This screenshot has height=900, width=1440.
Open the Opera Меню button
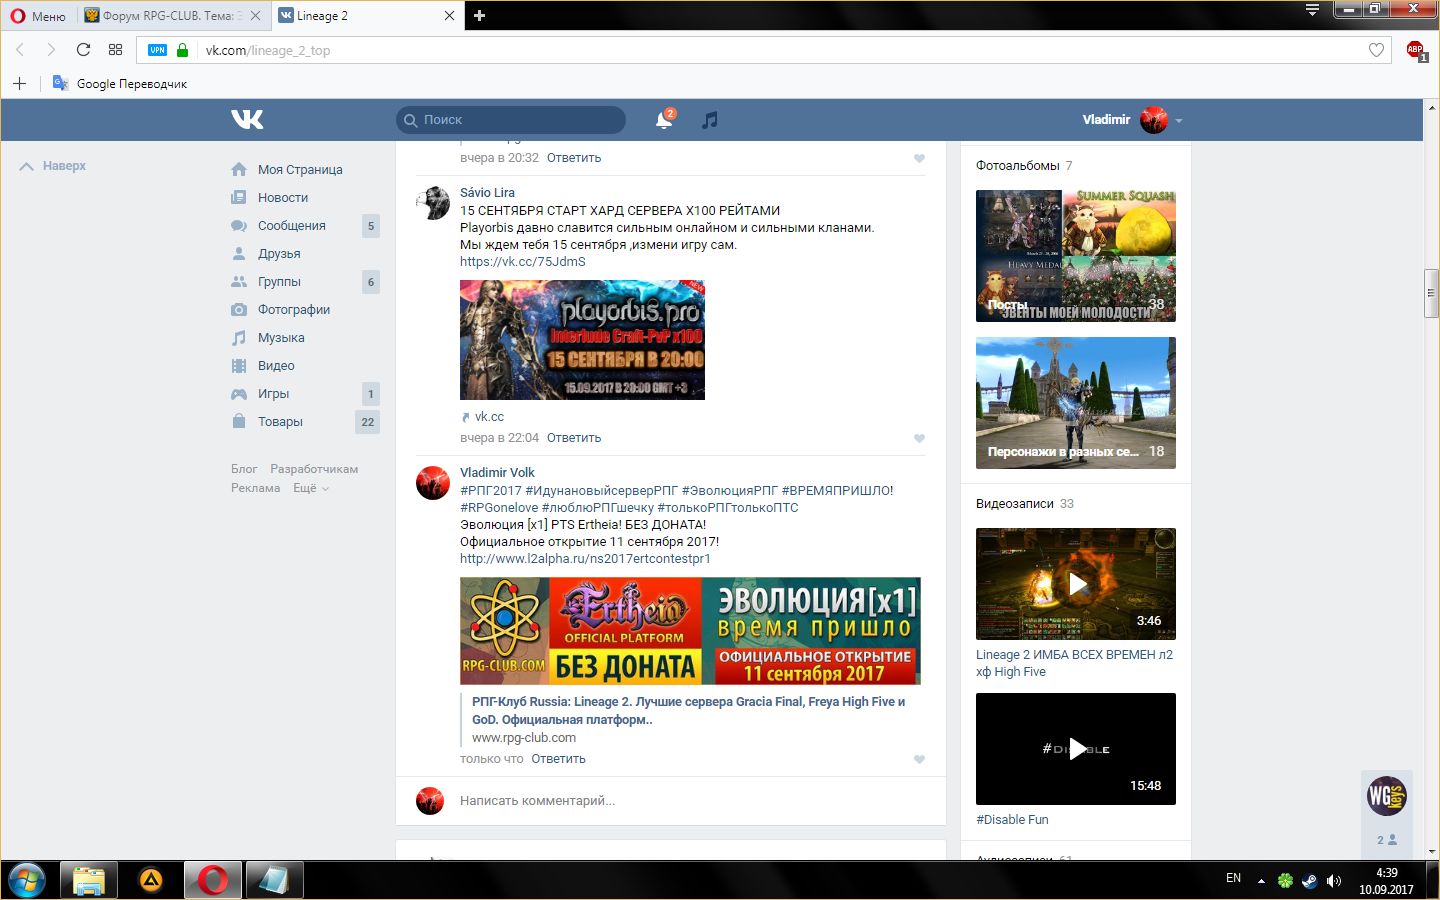pos(38,16)
